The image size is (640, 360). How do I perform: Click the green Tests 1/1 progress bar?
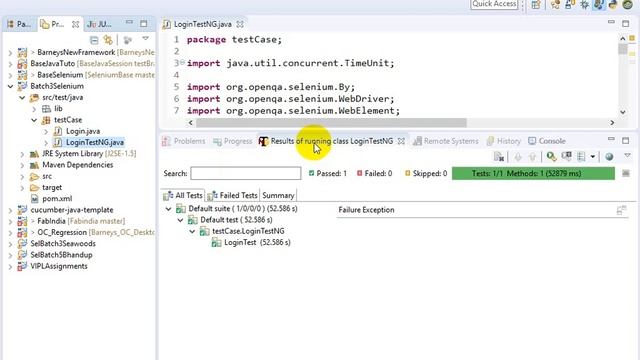533,173
